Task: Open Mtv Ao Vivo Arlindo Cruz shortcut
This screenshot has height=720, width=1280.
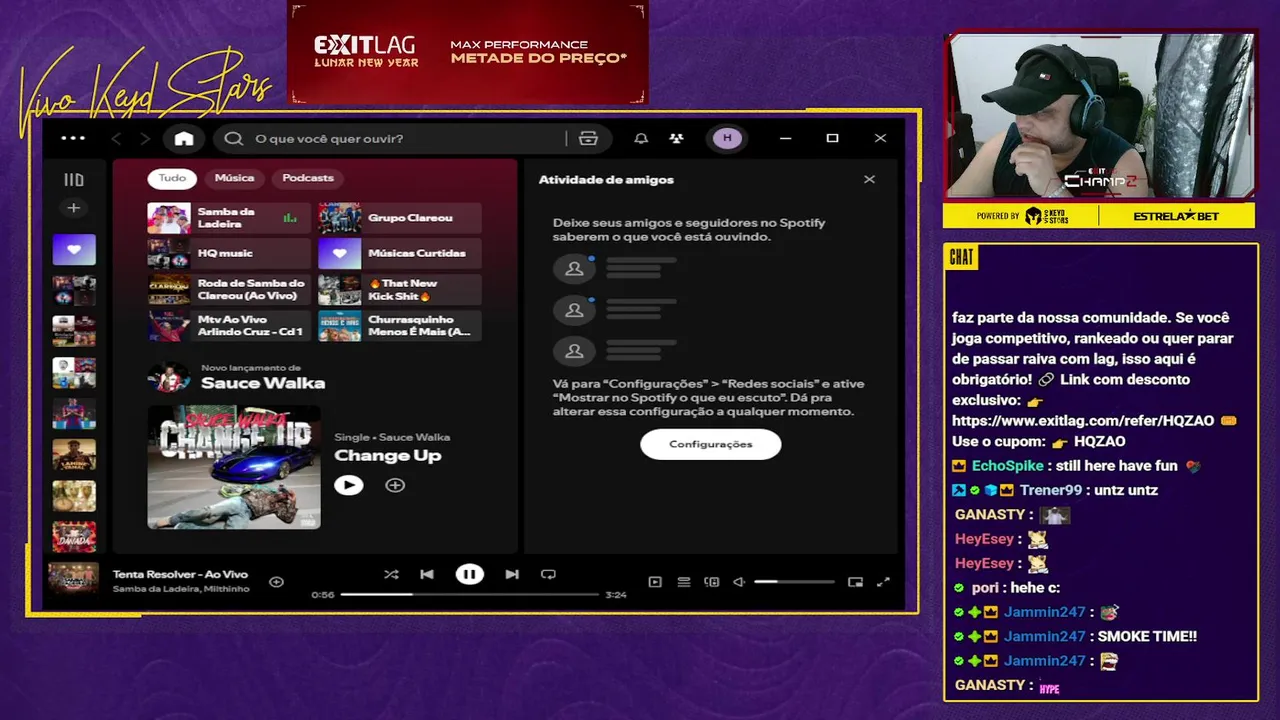Action: [229, 326]
